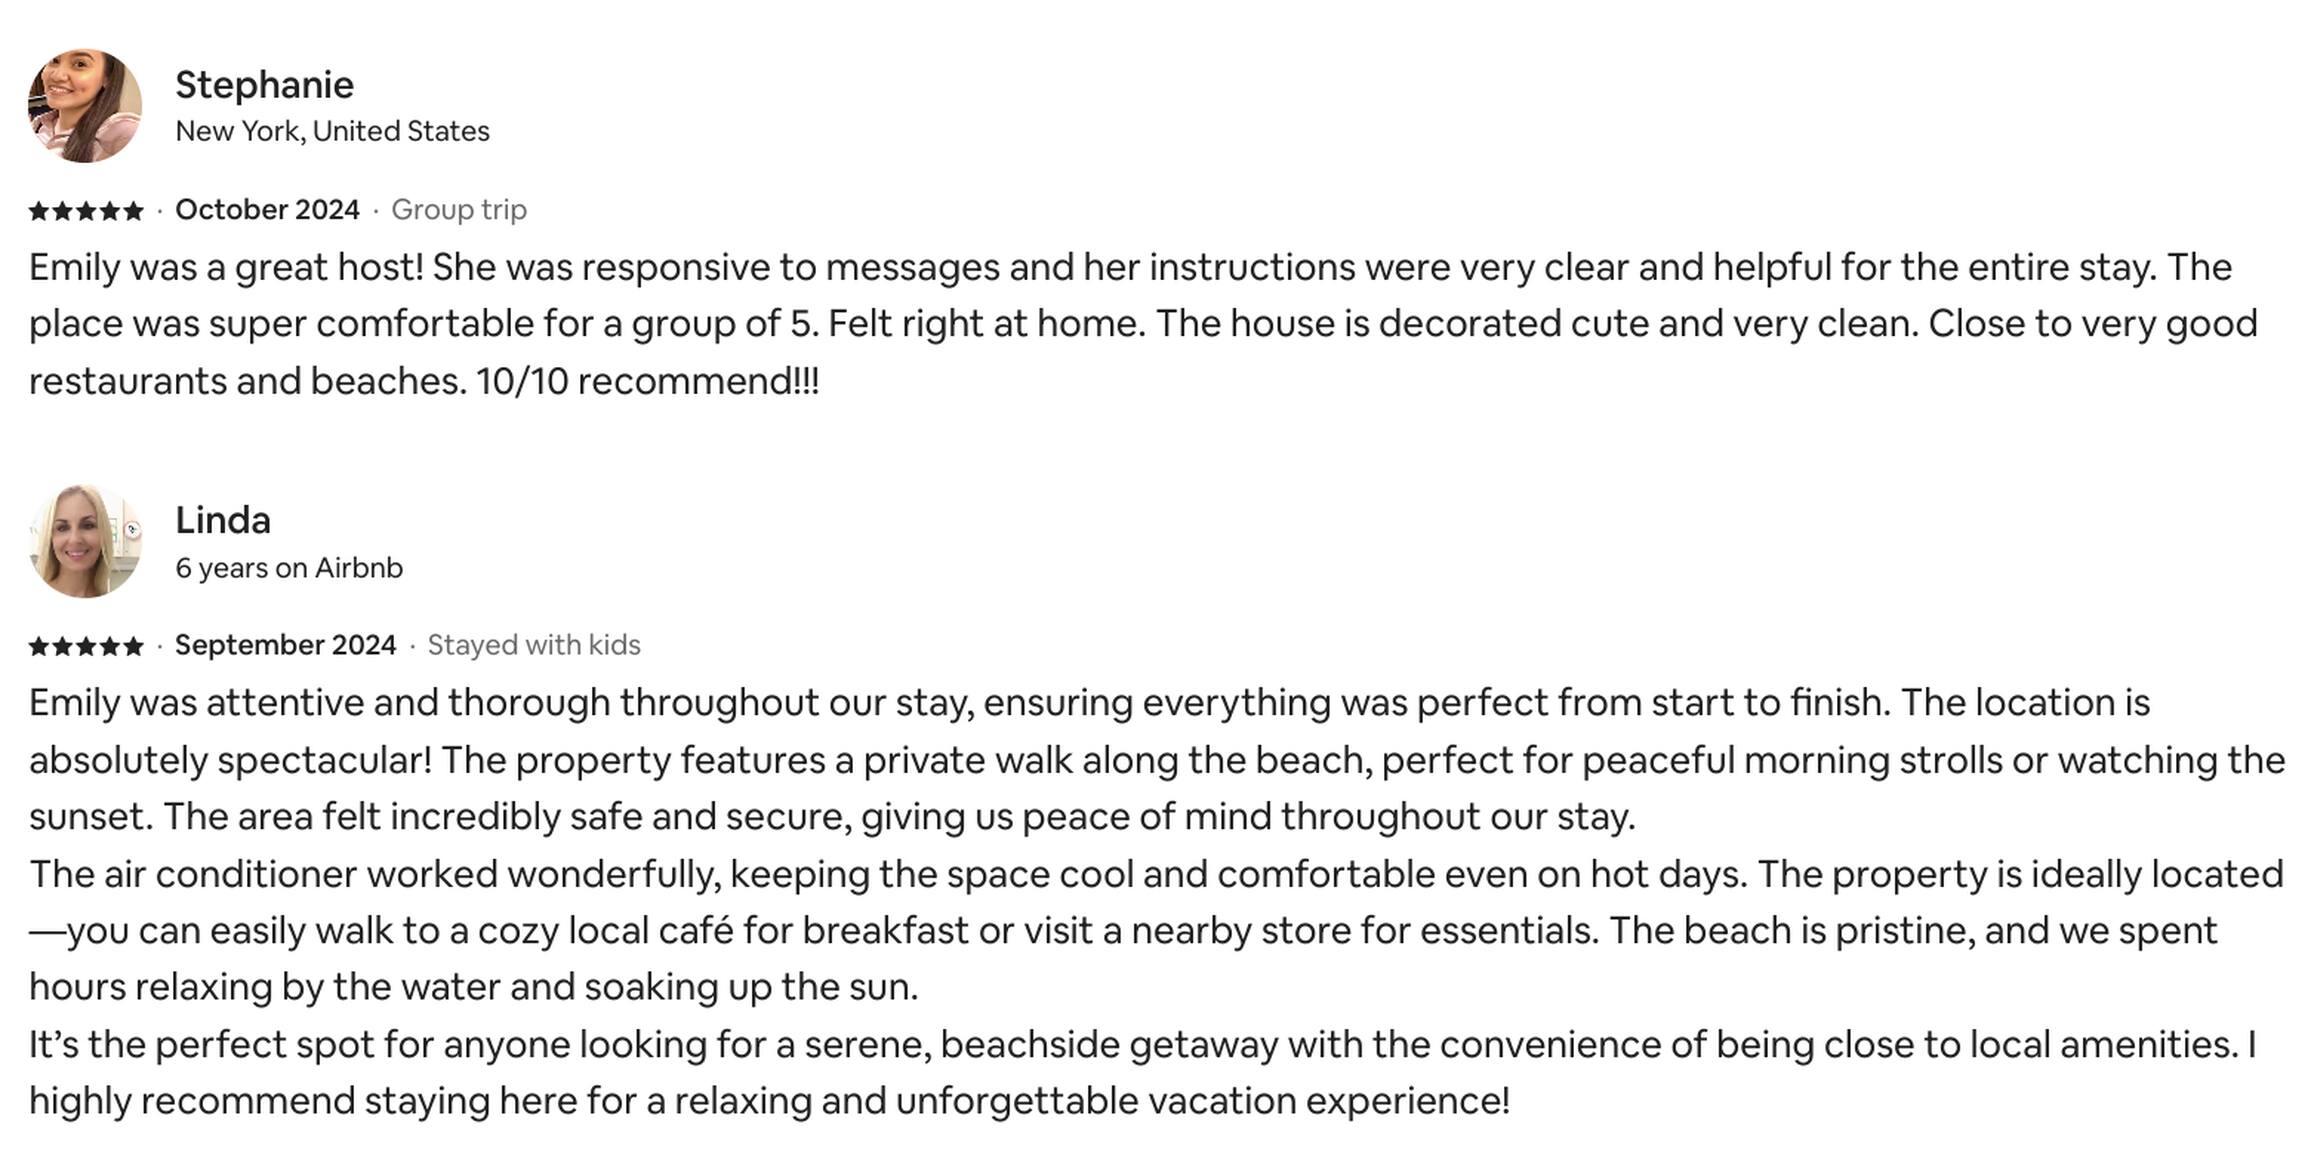The height and width of the screenshot is (1152, 2311).
Task: Open Linda's profile photo
Action: pyautogui.click(x=85, y=542)
